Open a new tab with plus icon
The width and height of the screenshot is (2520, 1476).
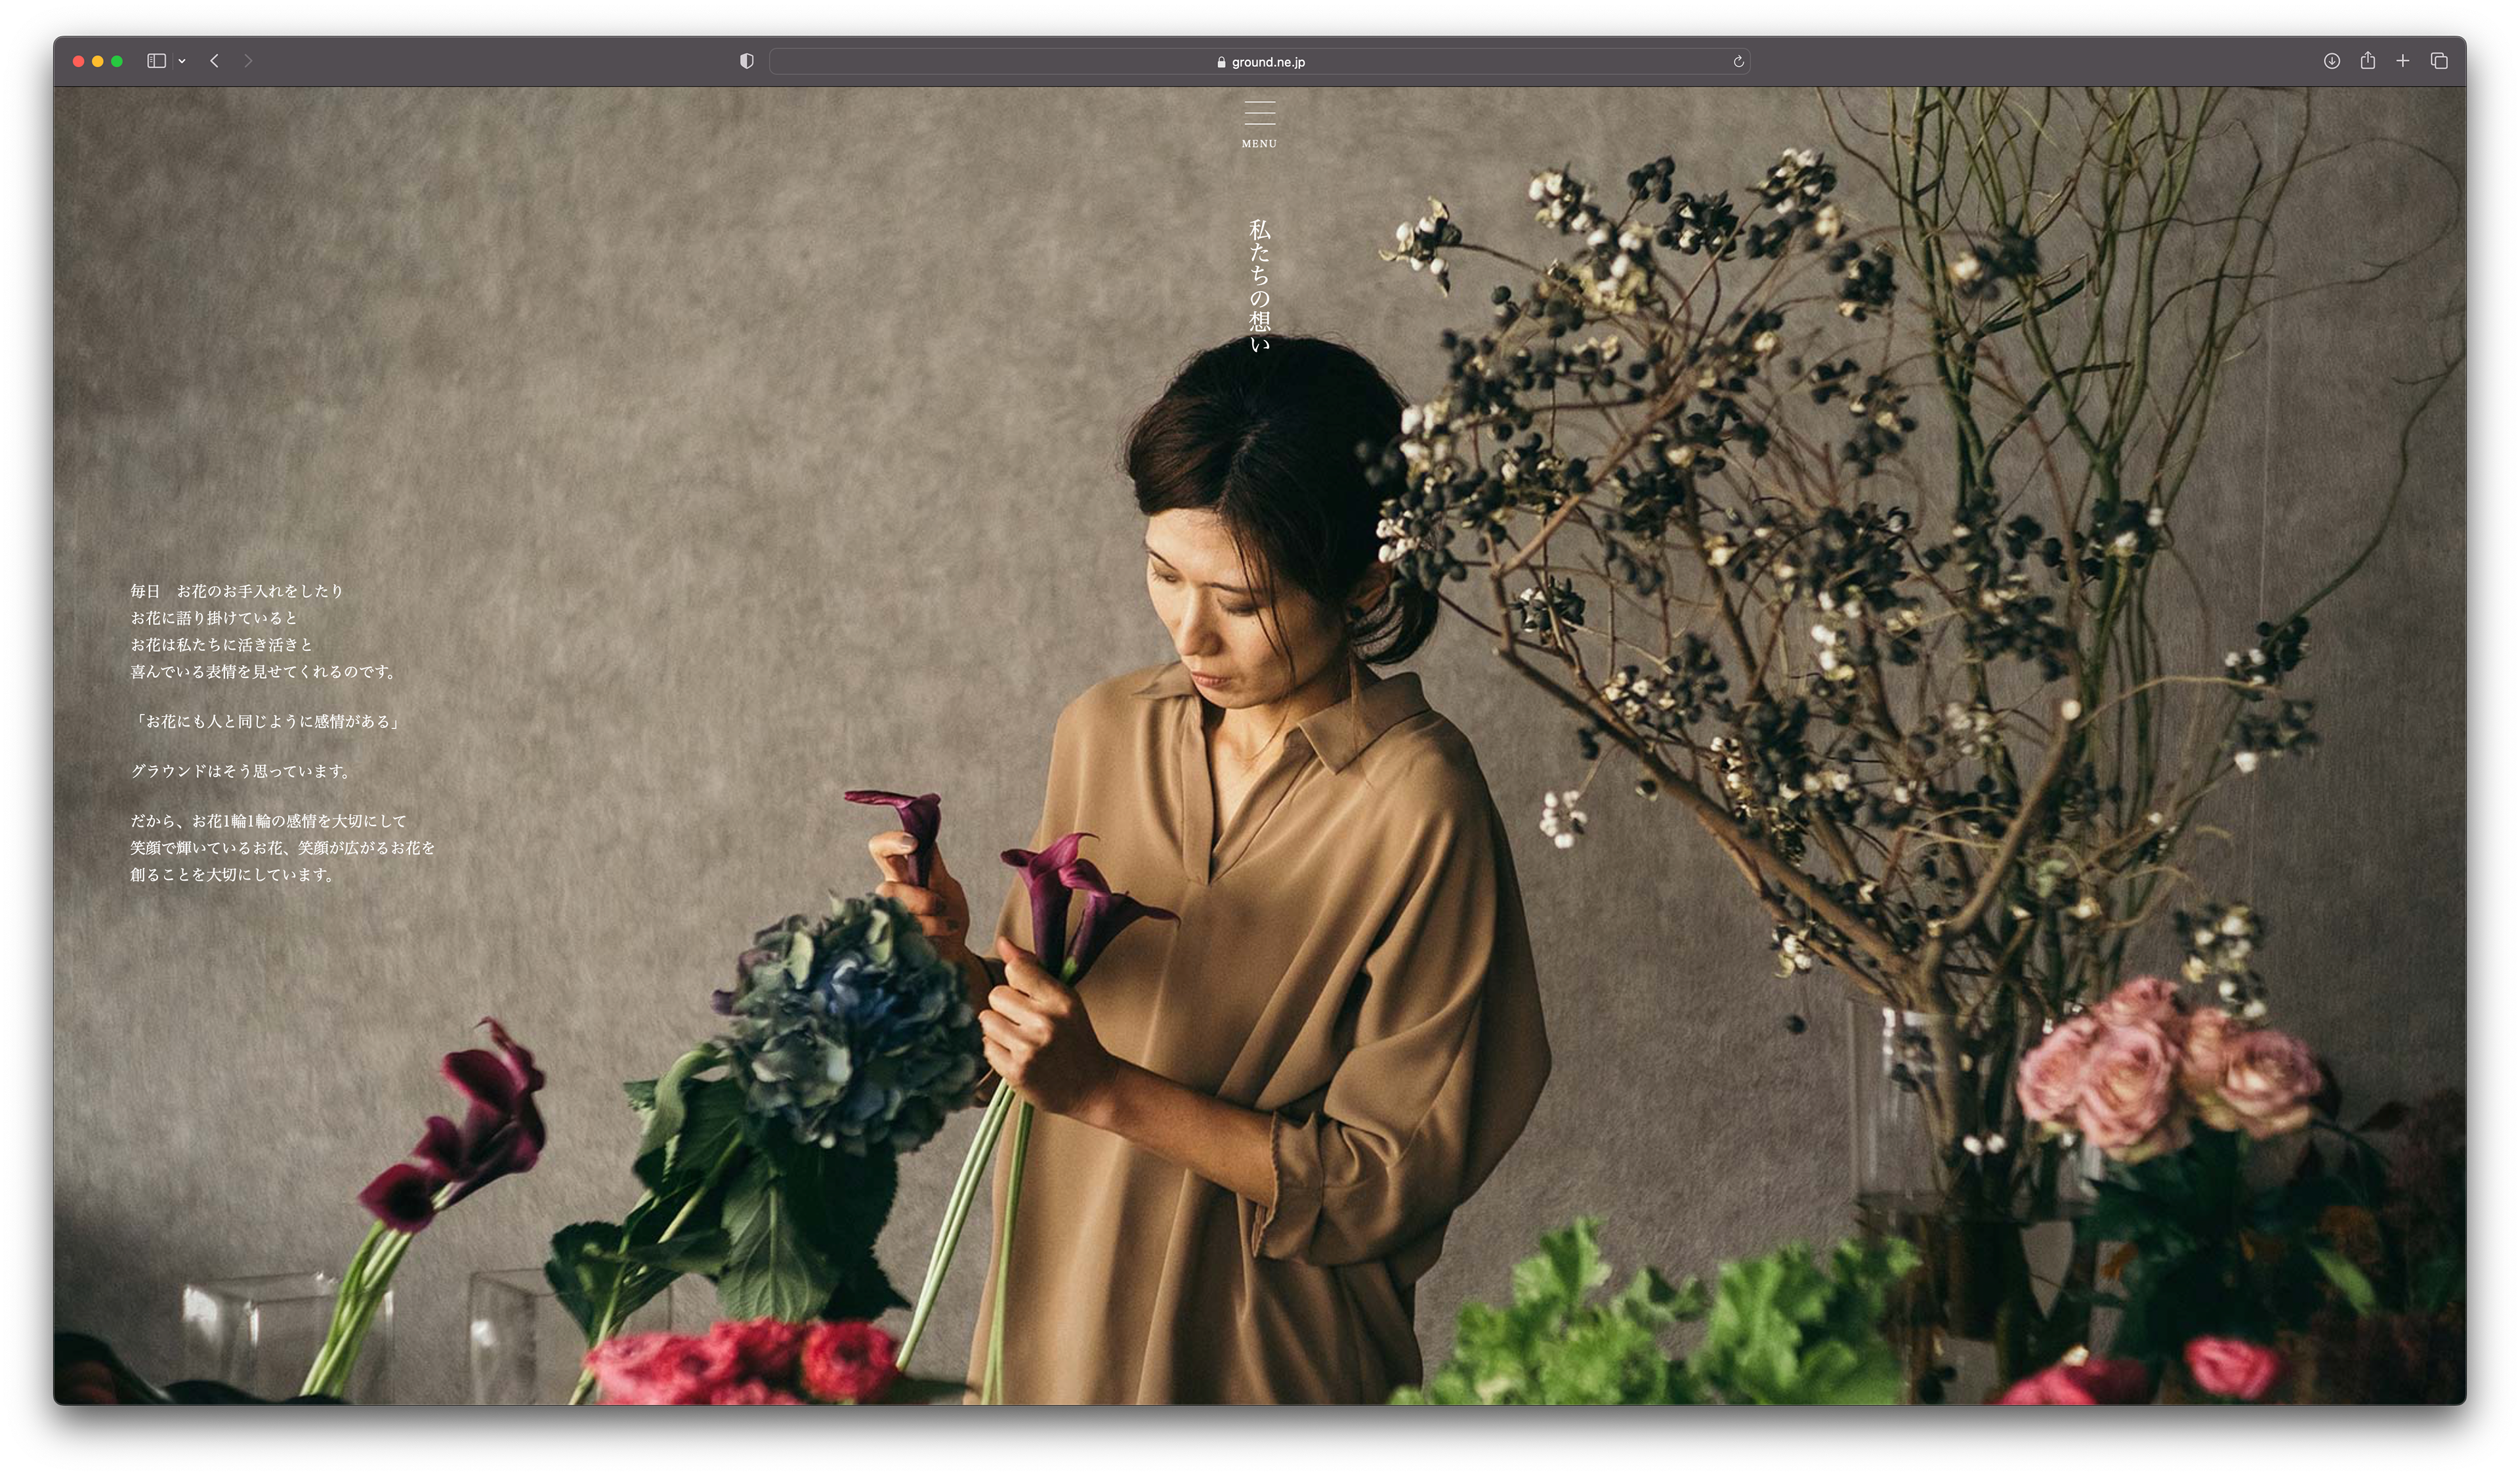(2403, 61)
